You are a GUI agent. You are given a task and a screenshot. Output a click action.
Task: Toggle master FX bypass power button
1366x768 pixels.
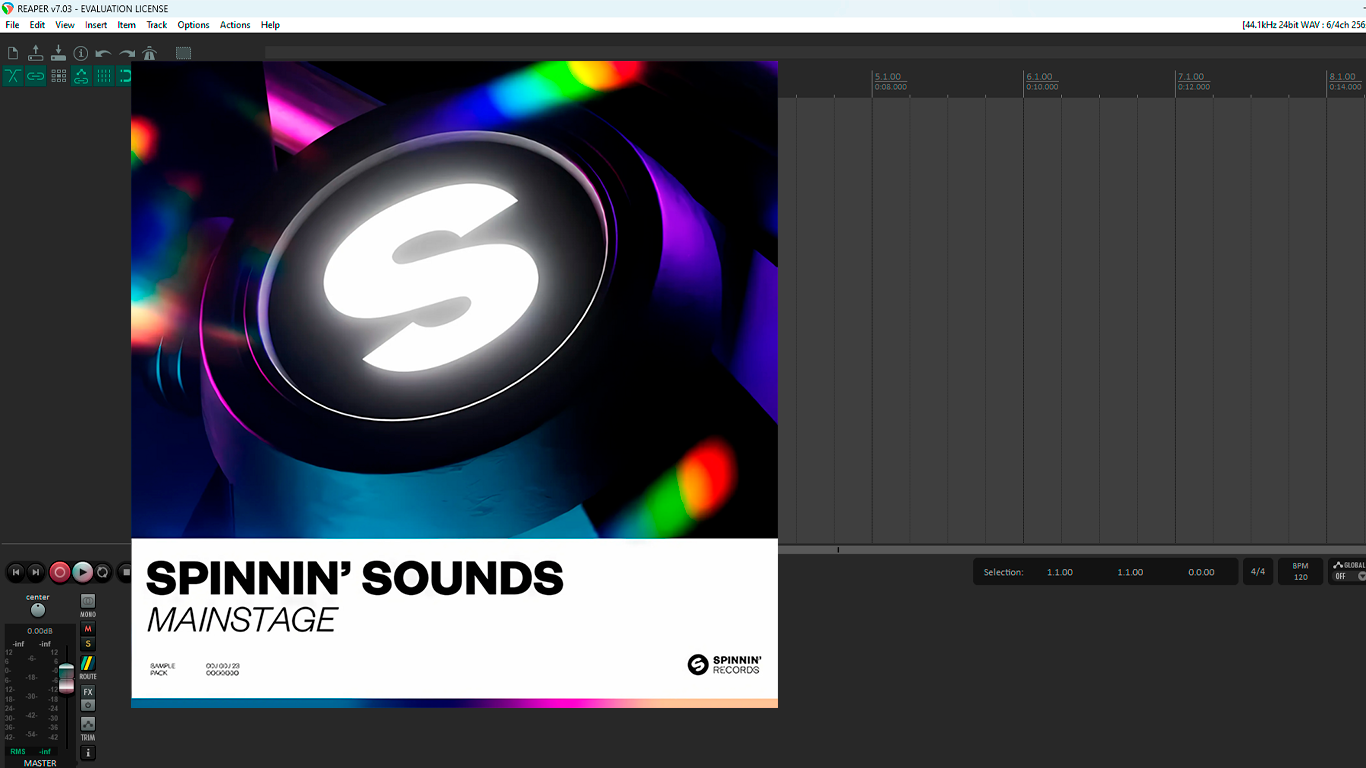88,705
